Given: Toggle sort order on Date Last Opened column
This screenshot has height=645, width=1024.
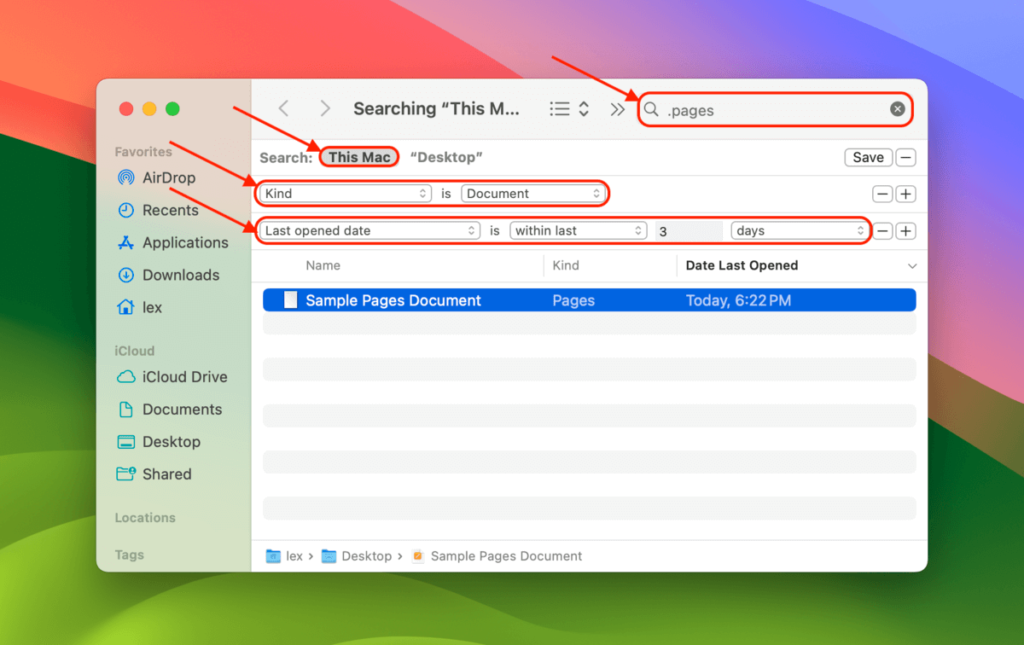Looking at the screenshot, I should (740, 265).
